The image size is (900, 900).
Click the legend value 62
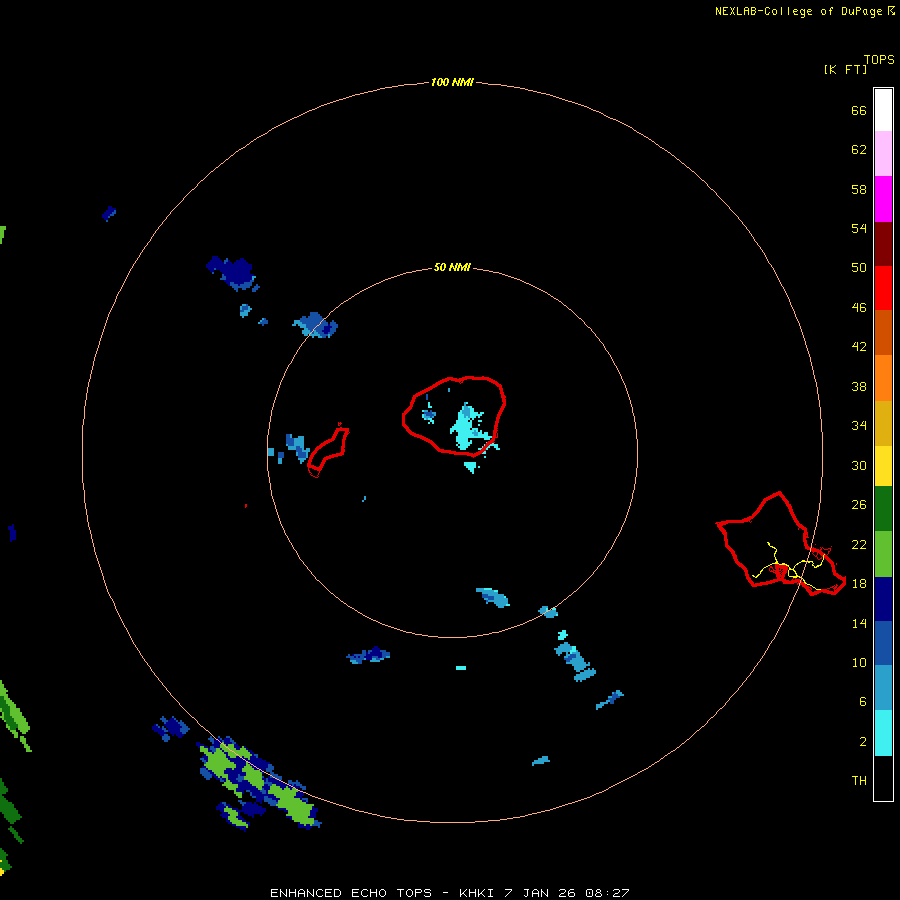859,149
